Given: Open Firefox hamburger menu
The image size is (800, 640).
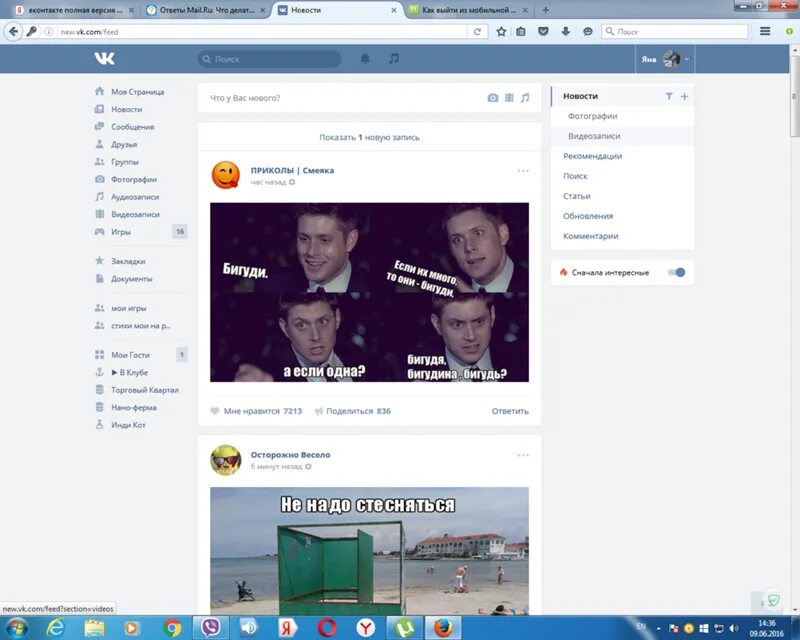Looking at the screenshot, I should (x=765, y=32).
